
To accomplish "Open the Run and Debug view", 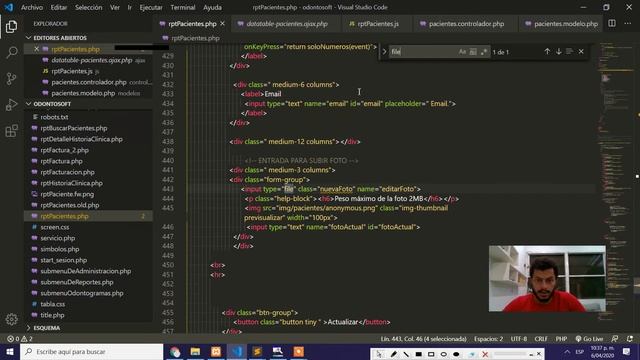I will [x=11, y=104].
